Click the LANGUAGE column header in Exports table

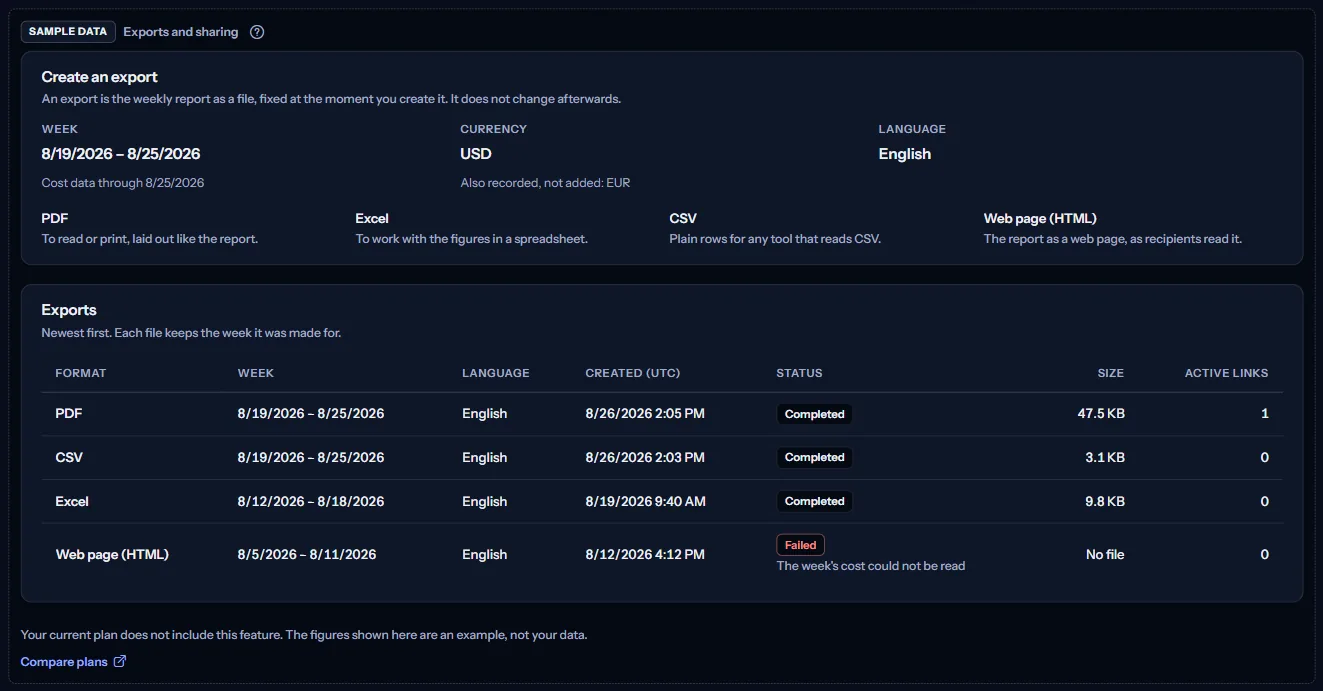click(x=496, y=373)
